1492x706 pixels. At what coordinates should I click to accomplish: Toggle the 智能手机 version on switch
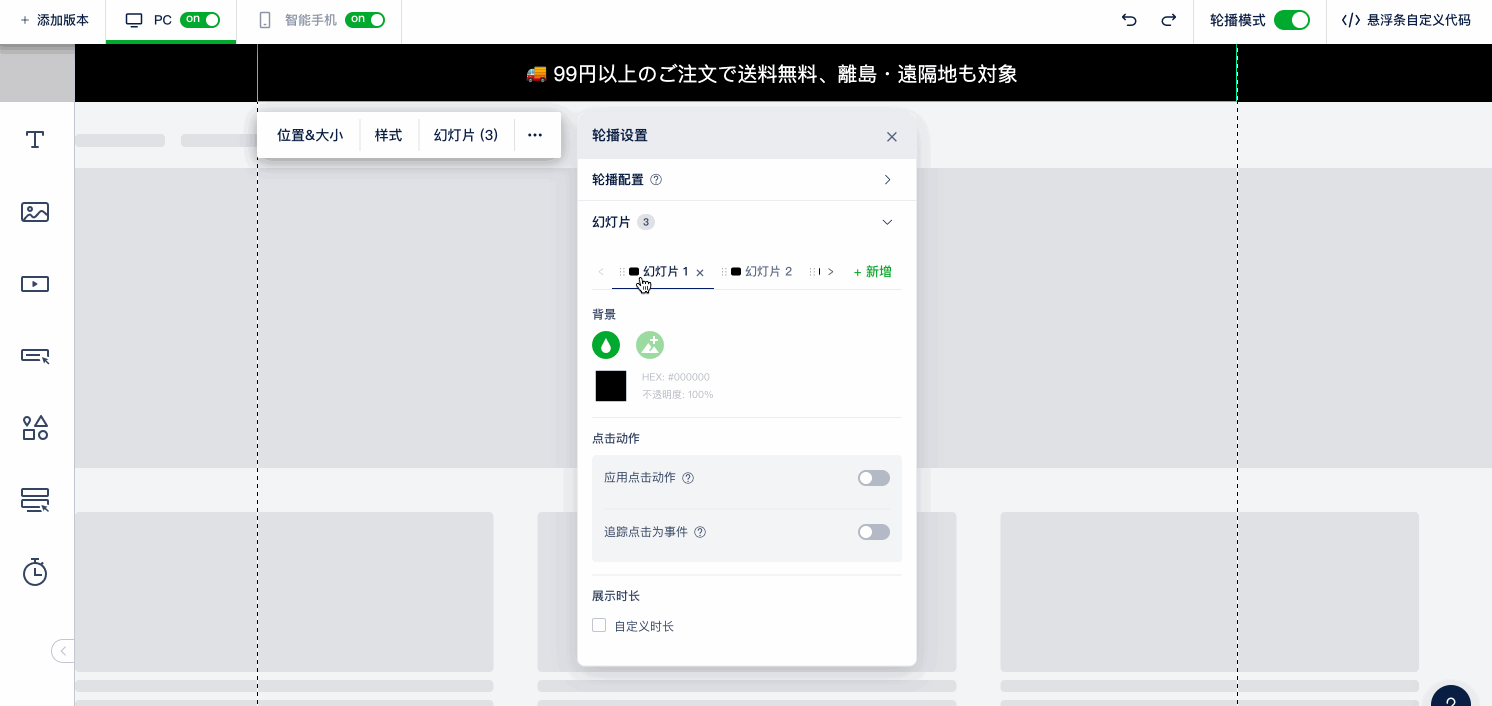click(x=365, y=20)
